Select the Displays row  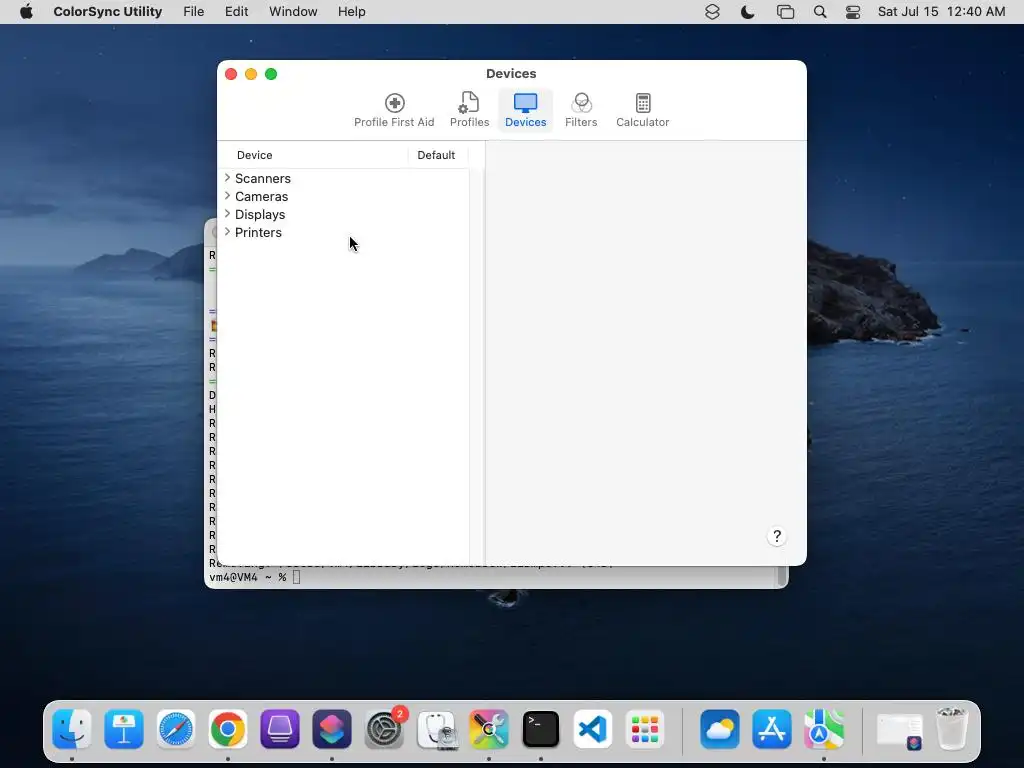[x=344, y=214]
